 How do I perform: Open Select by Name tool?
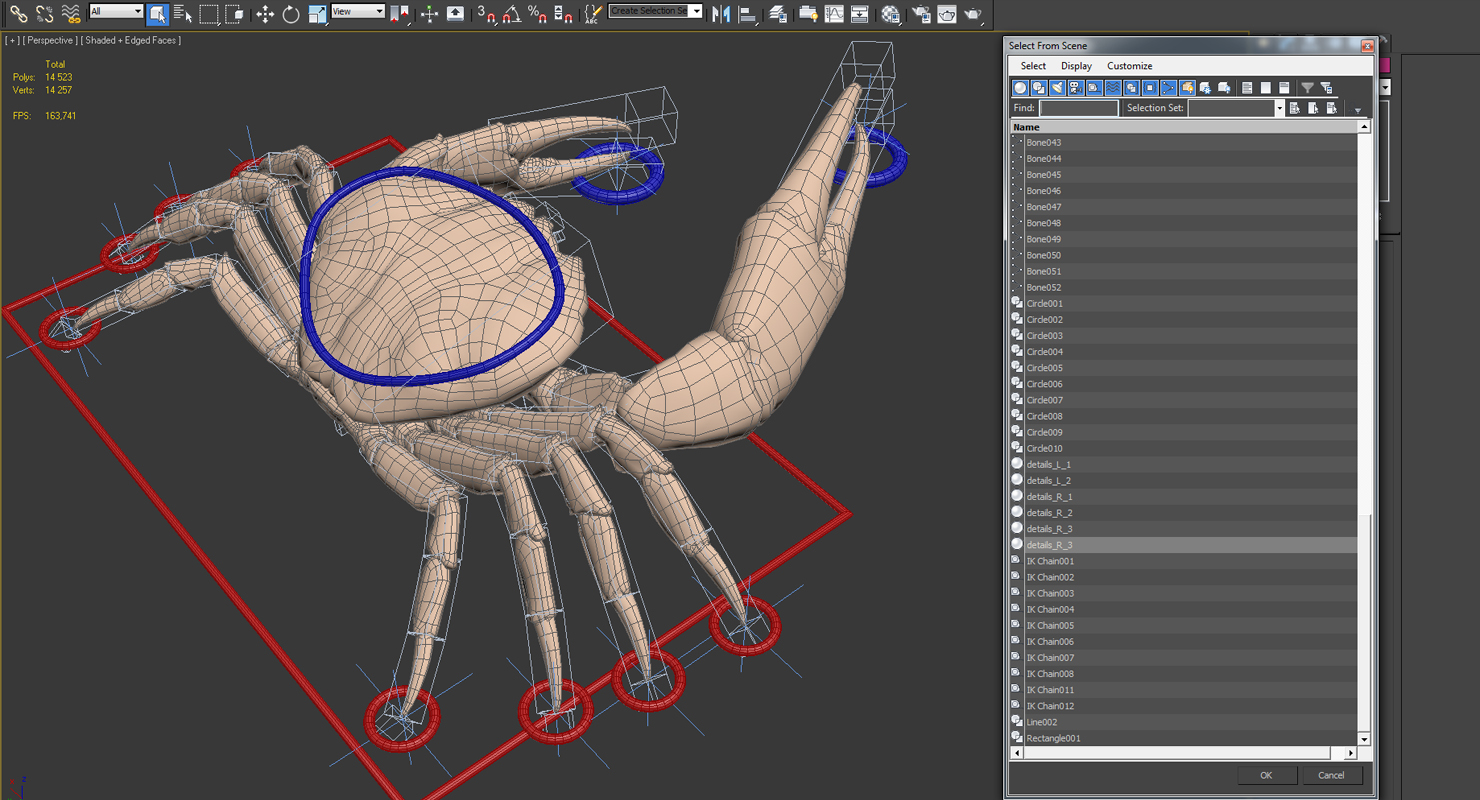[x=182, y=14]
